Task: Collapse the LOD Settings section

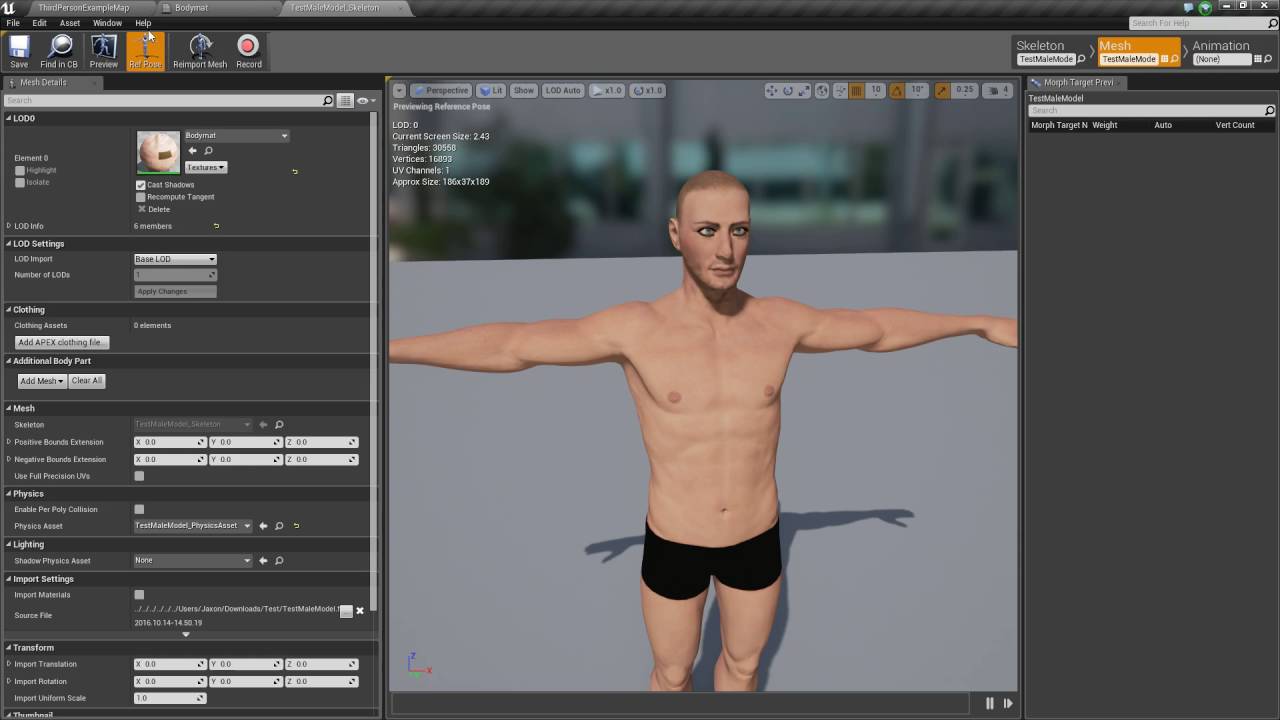Action: [9, 244]
